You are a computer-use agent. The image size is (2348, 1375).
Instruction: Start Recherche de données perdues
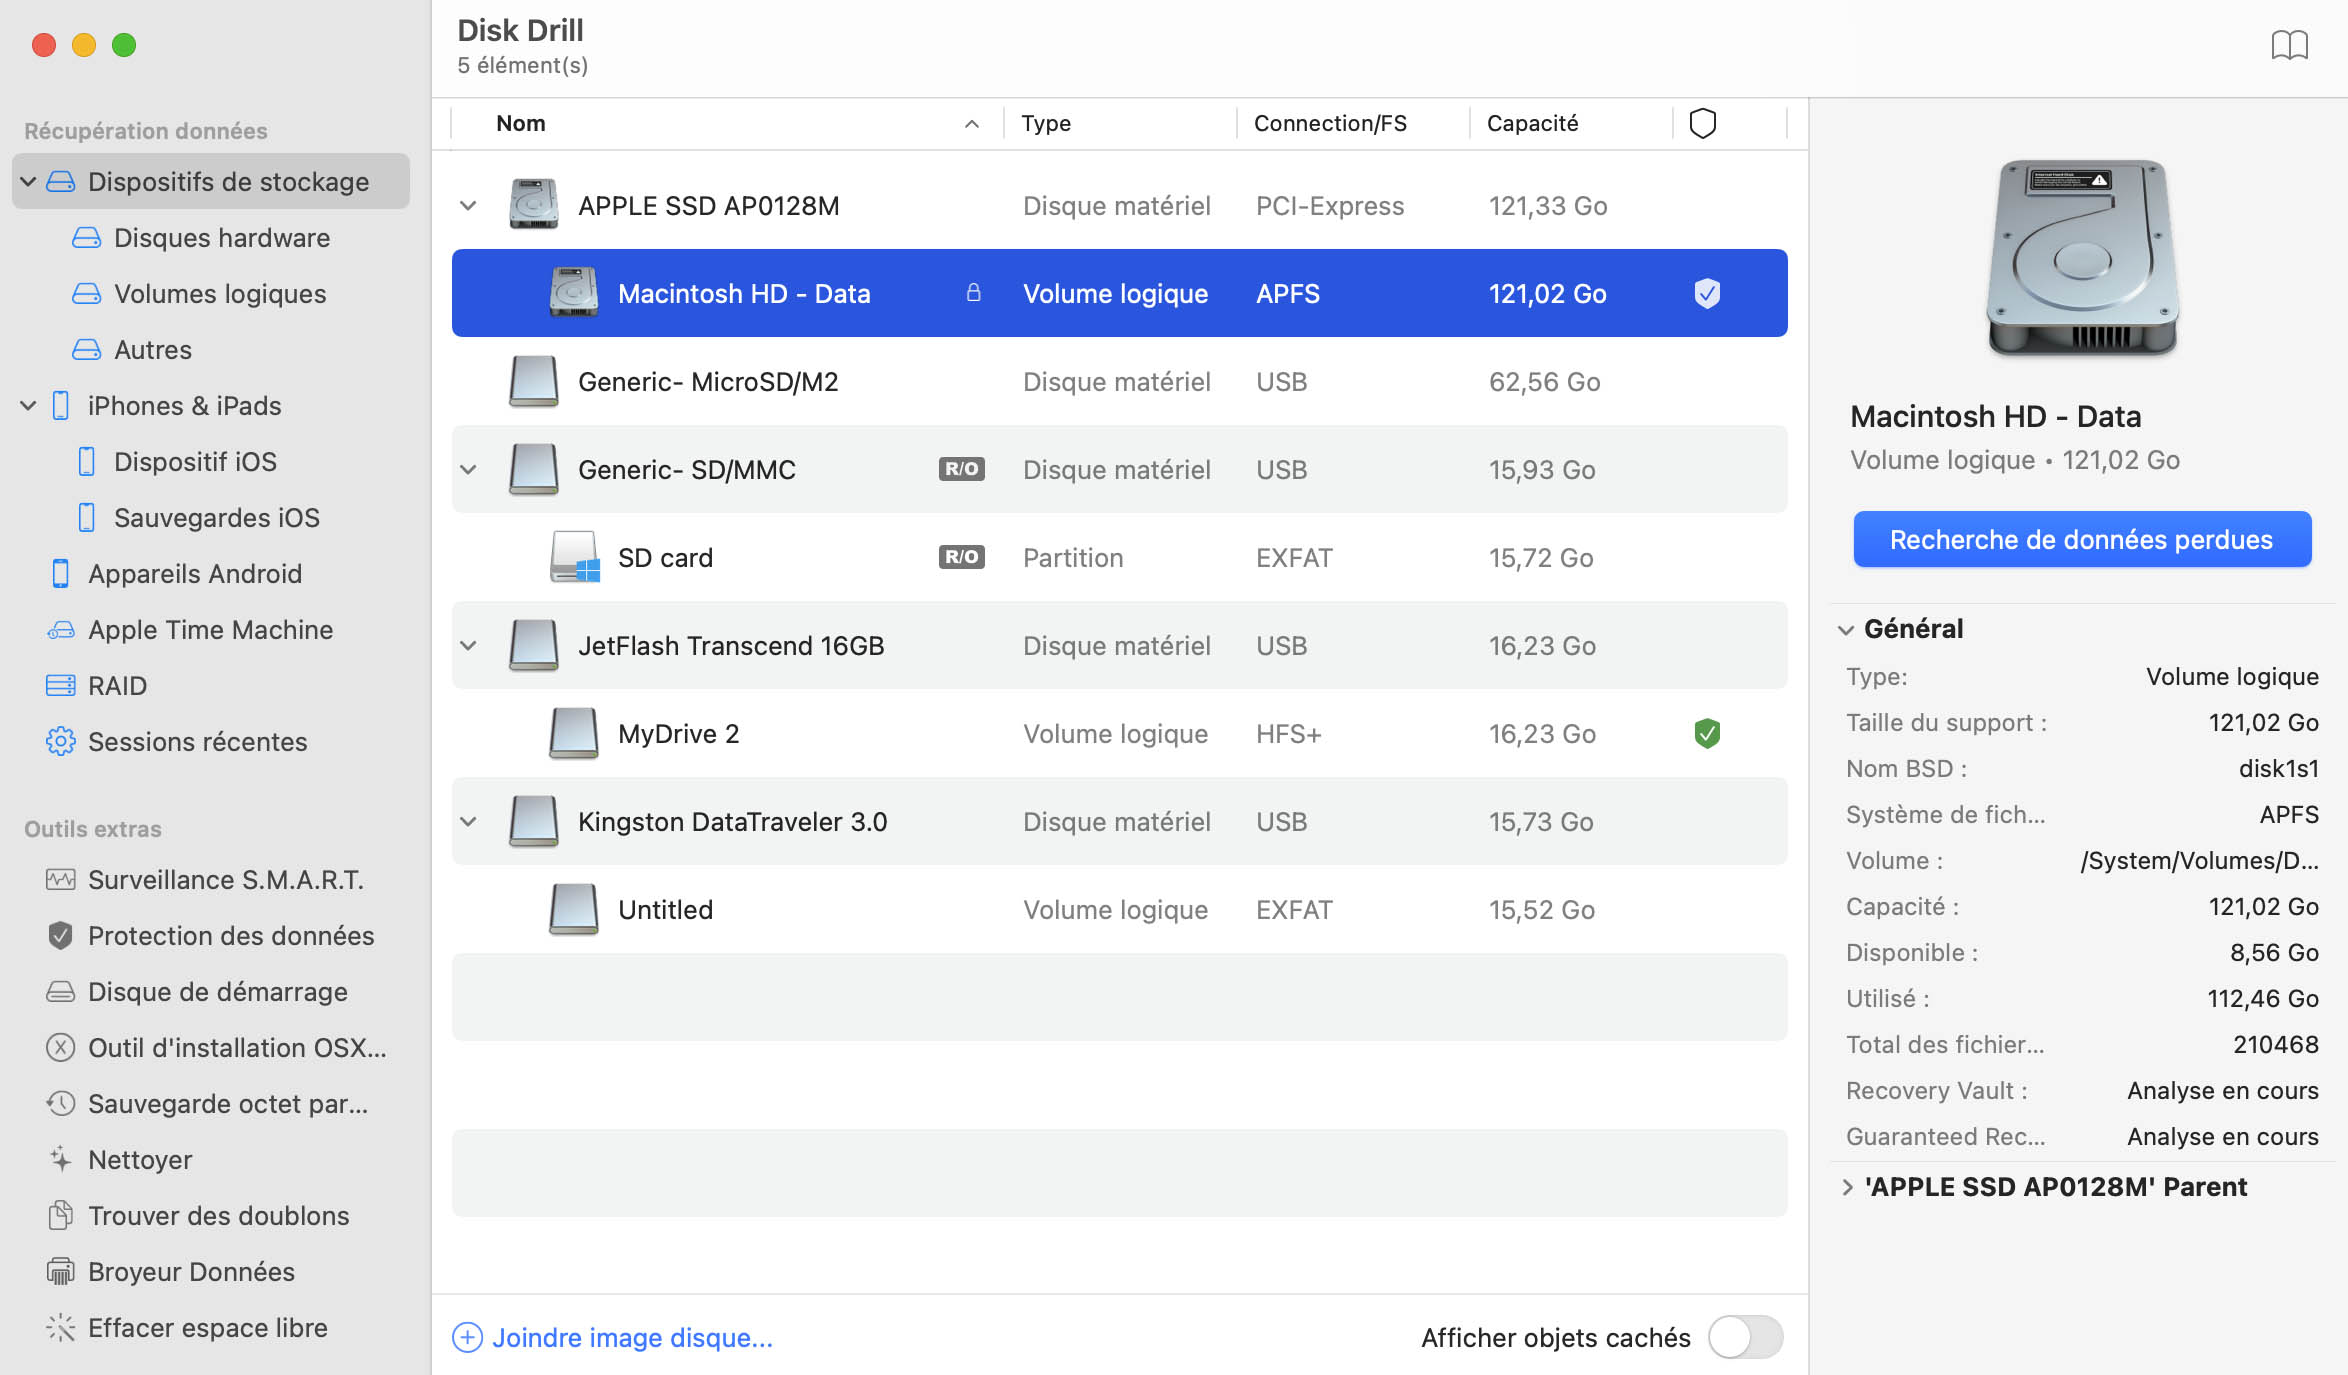pyautogui.click(x=2082, y=540)
